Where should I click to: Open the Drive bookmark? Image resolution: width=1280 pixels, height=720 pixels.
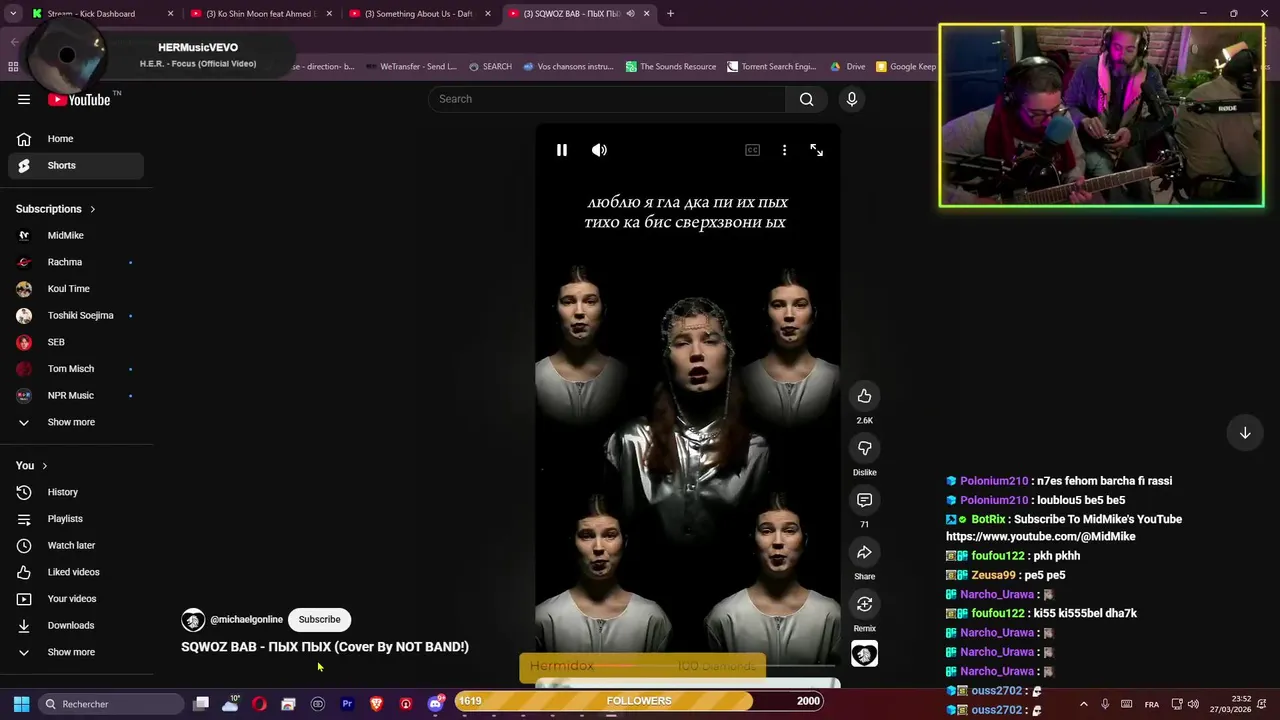click(x=847, y=67)
